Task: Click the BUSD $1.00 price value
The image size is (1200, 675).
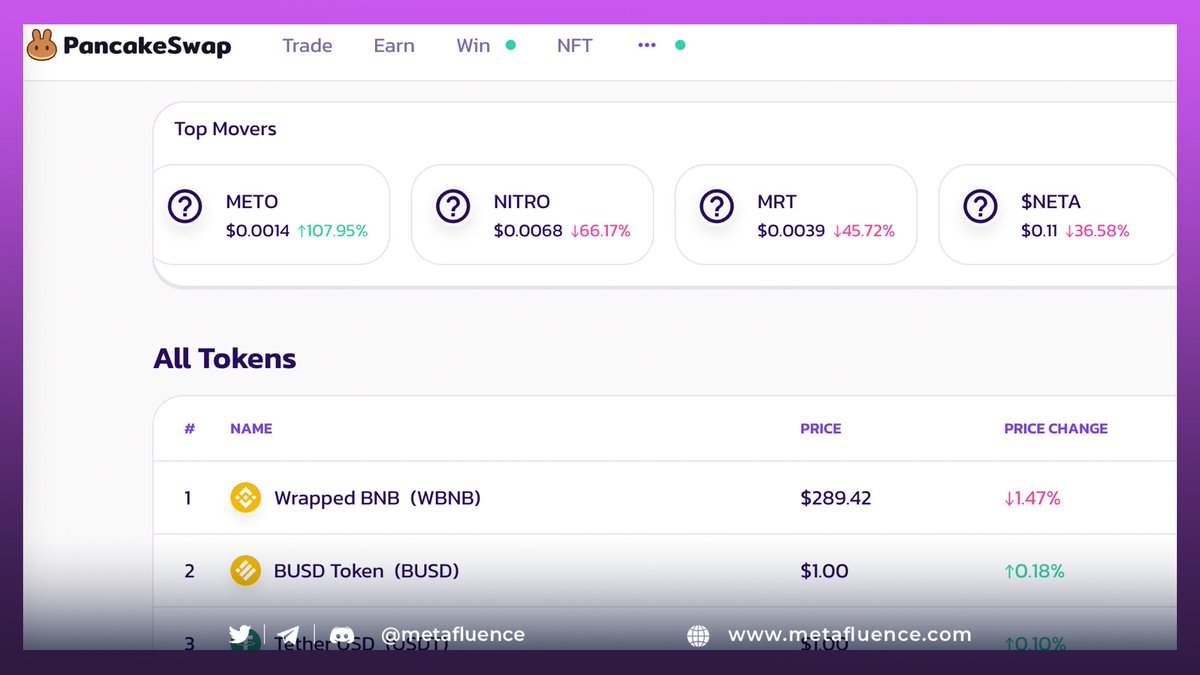Action: pos(825,571)
